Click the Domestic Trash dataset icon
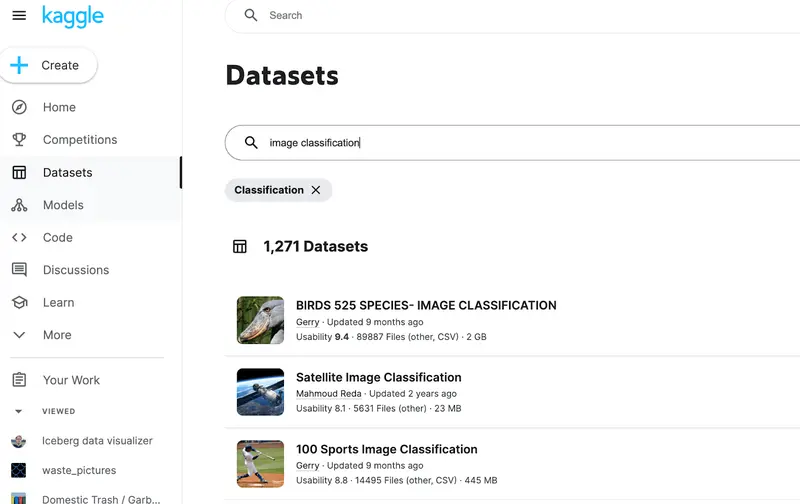The height and width of the screenshot is (504, 800). coord(18,498)
